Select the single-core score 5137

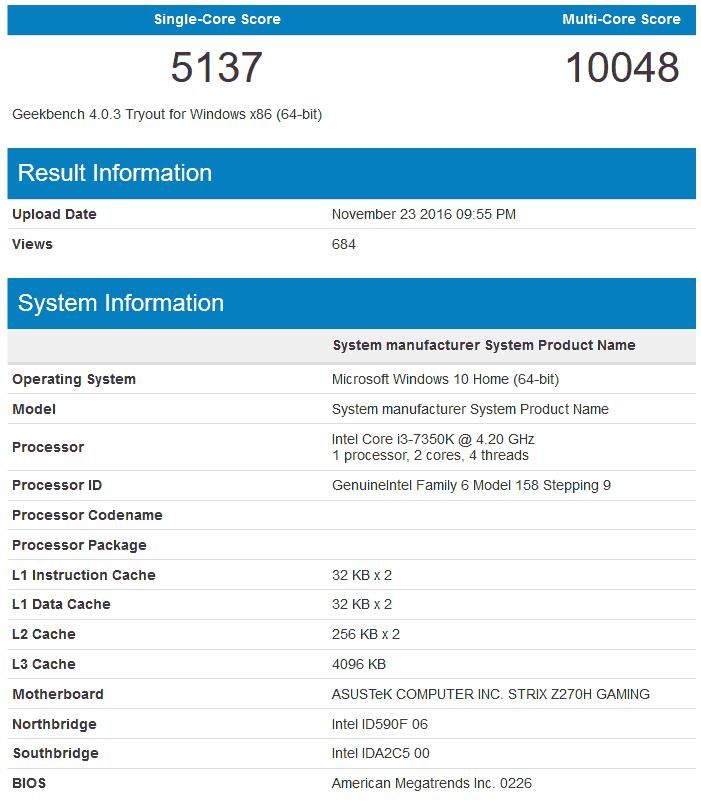point(217,67)
